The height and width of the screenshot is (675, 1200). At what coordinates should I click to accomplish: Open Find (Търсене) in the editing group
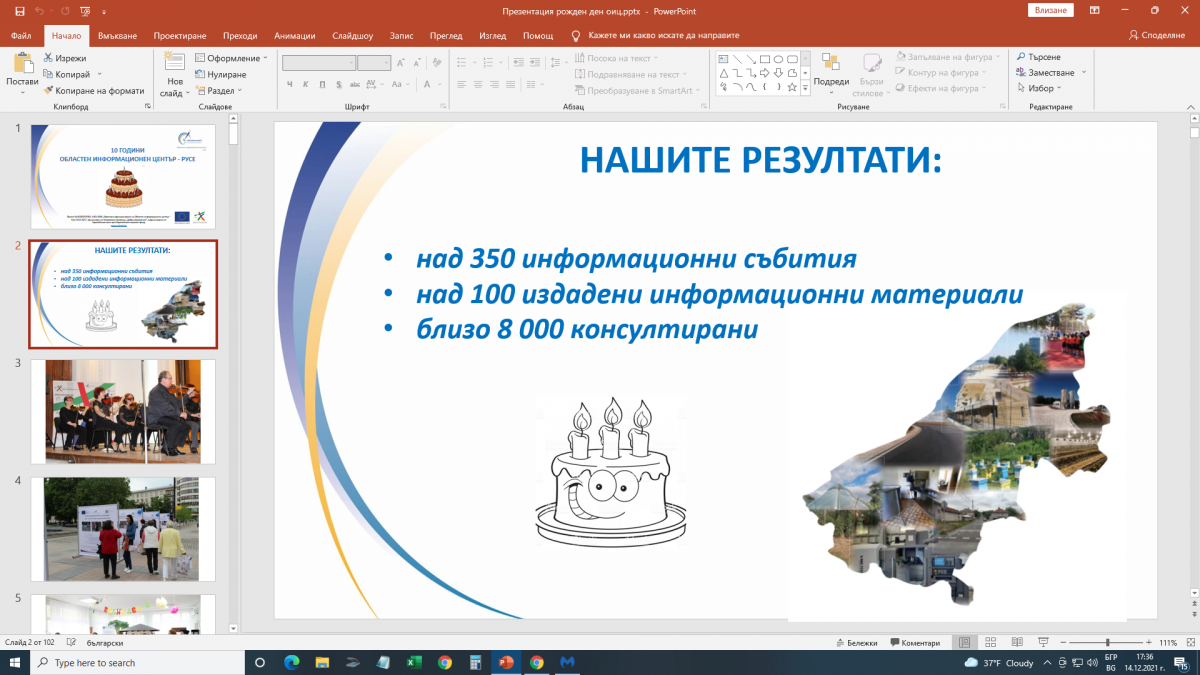point(1038,57)
